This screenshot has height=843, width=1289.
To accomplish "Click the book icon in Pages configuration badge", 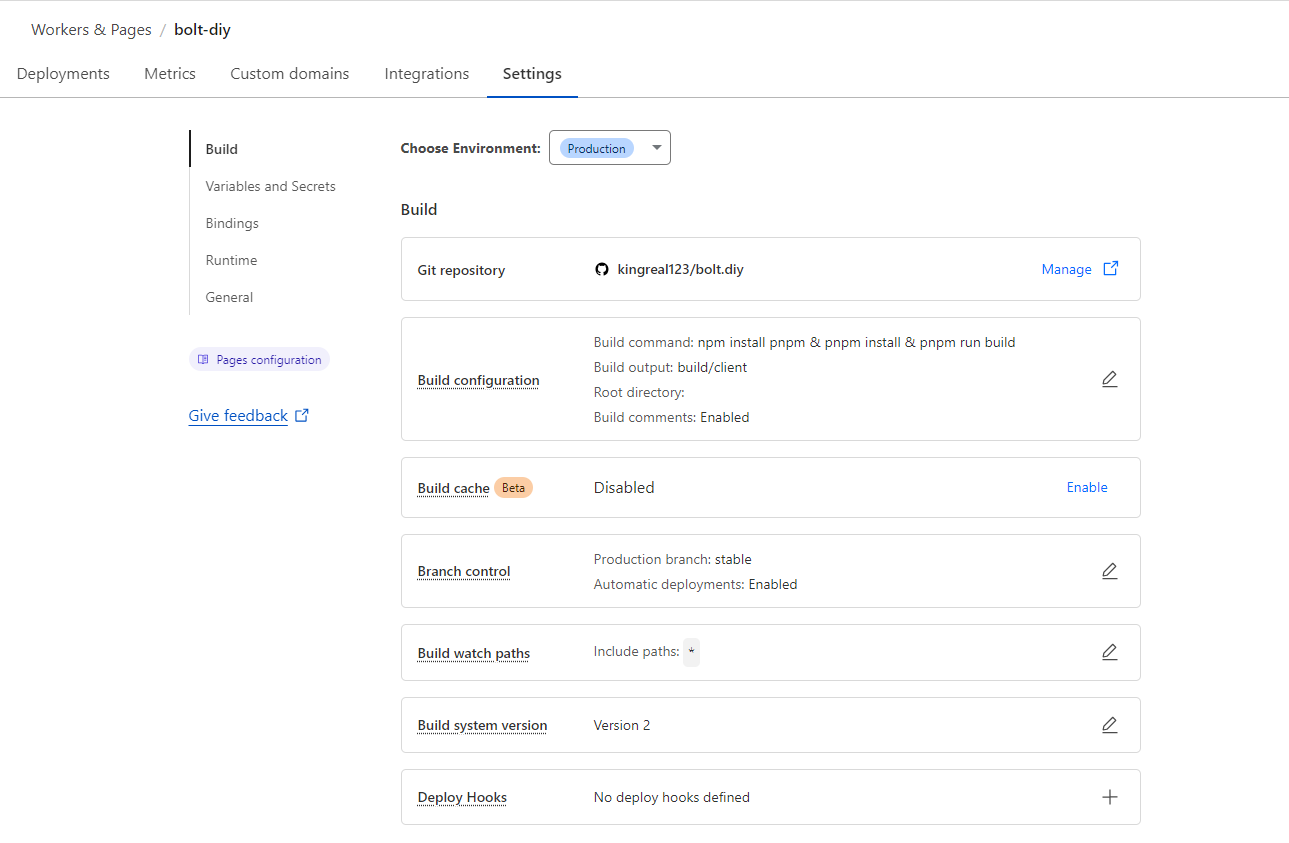I will [x=203, y=360].
